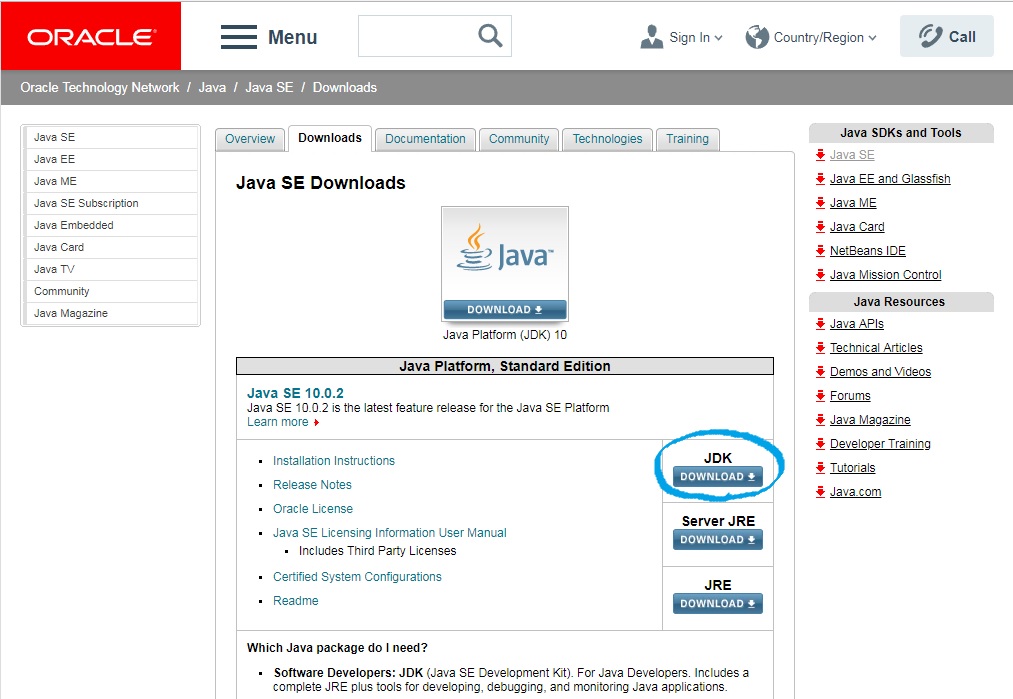This screenshot has height=699, width=1013.
Task: Click the JRE Download button
Action: 718,603
